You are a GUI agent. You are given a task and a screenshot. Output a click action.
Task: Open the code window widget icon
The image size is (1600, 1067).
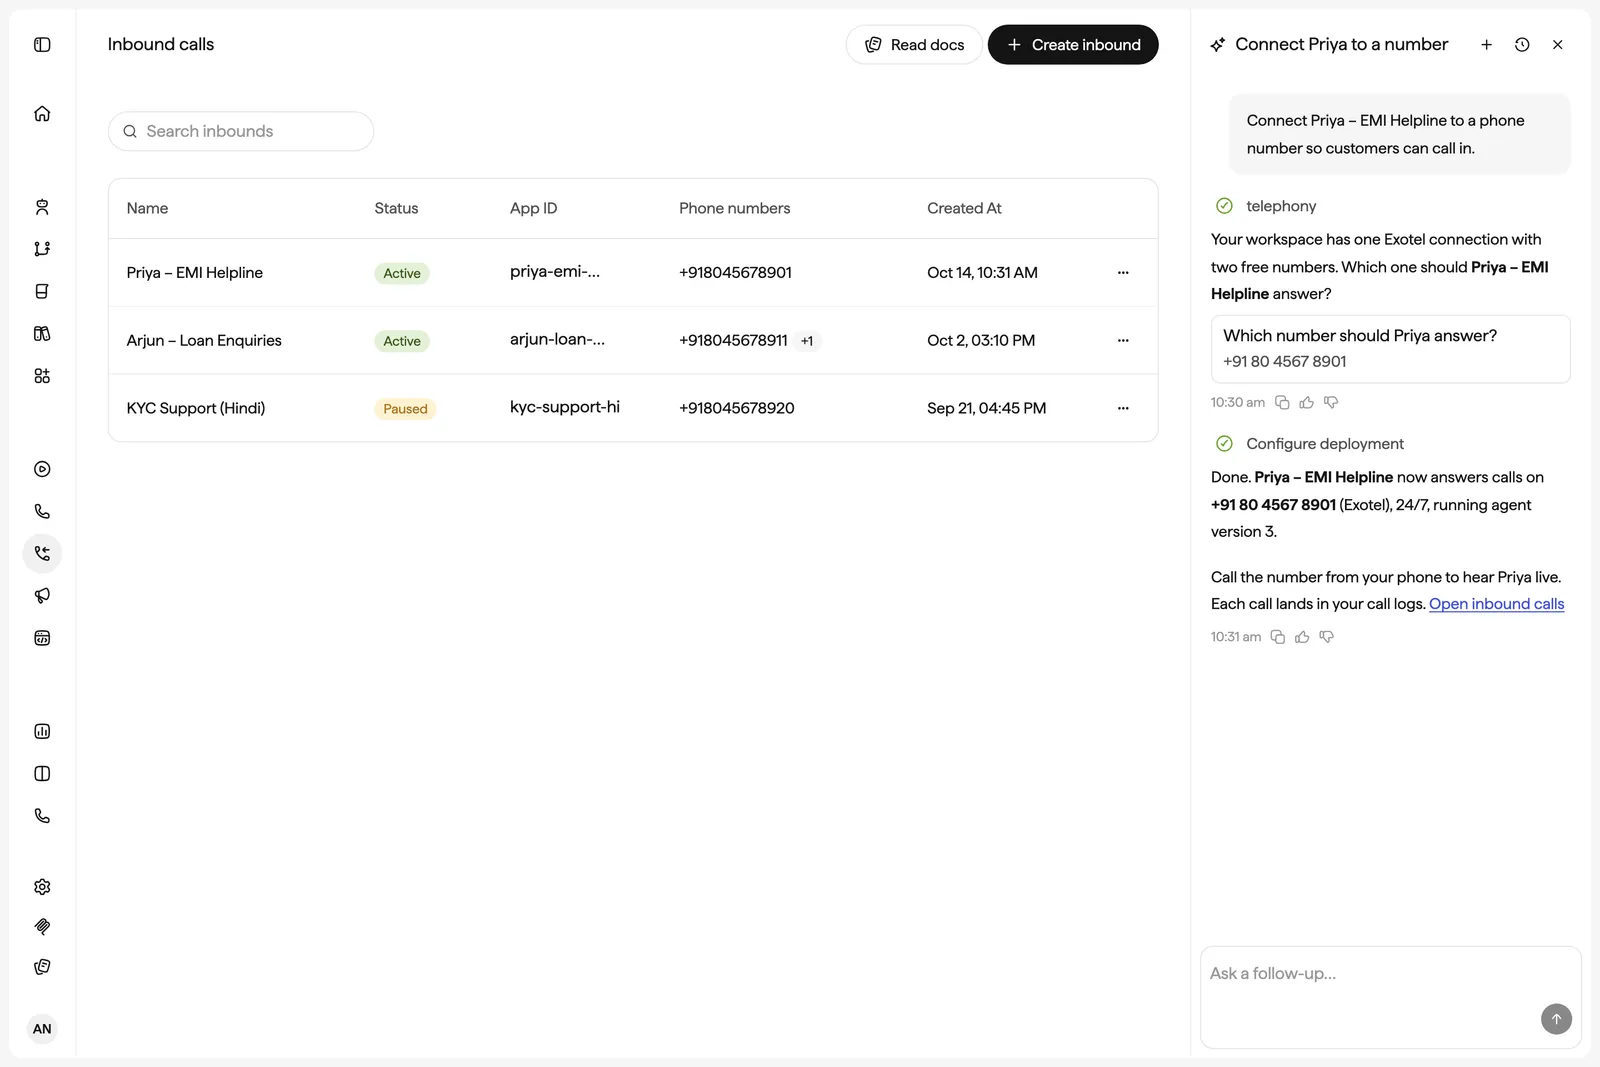[x=42, y=638]
